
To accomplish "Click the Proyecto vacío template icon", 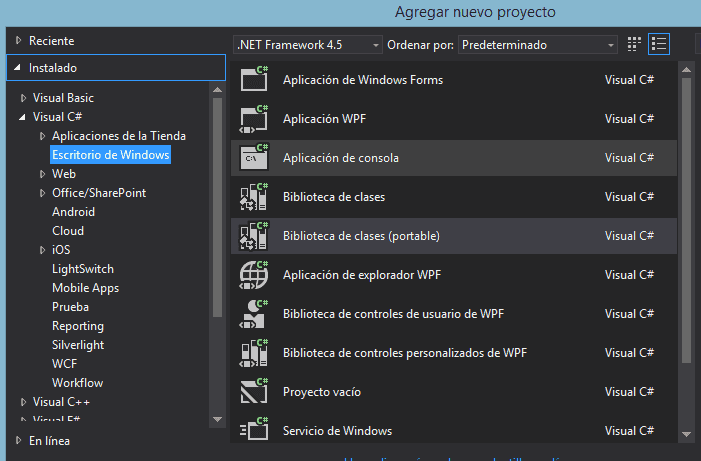I will (x=254, y=392).
